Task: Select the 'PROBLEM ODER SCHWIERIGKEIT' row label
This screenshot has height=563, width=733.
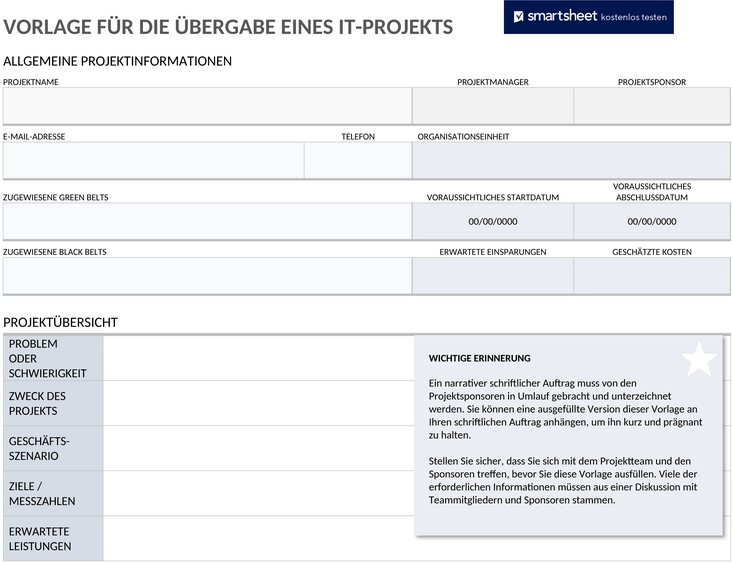Action: pos(53,358)
